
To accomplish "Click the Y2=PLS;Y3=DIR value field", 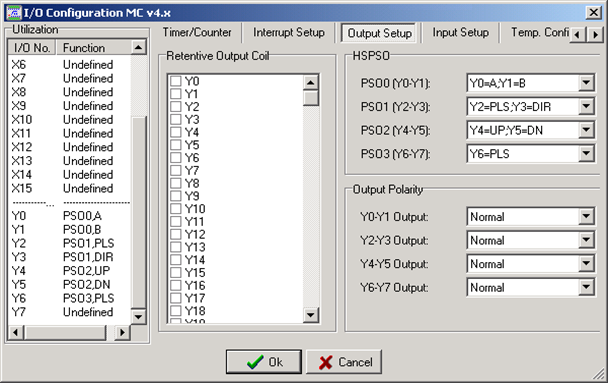I will click(x=523, y=107).
